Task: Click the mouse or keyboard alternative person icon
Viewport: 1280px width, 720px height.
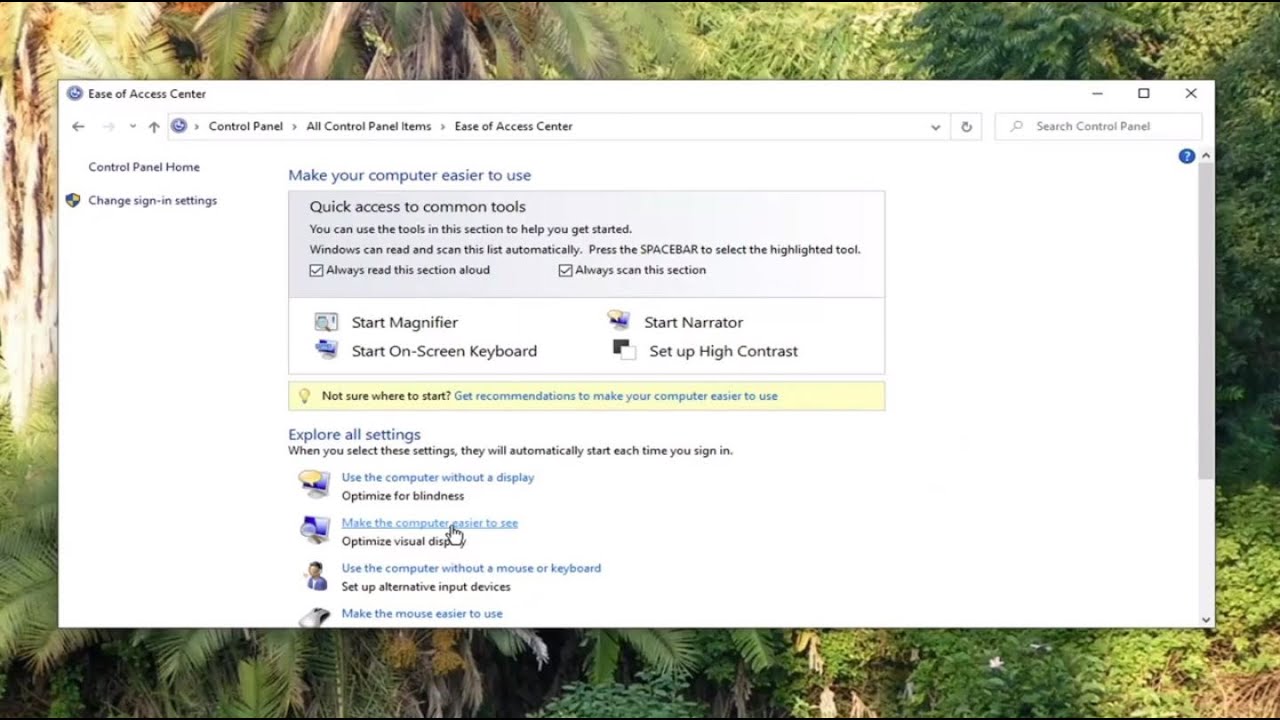Action: coord(316,576)
